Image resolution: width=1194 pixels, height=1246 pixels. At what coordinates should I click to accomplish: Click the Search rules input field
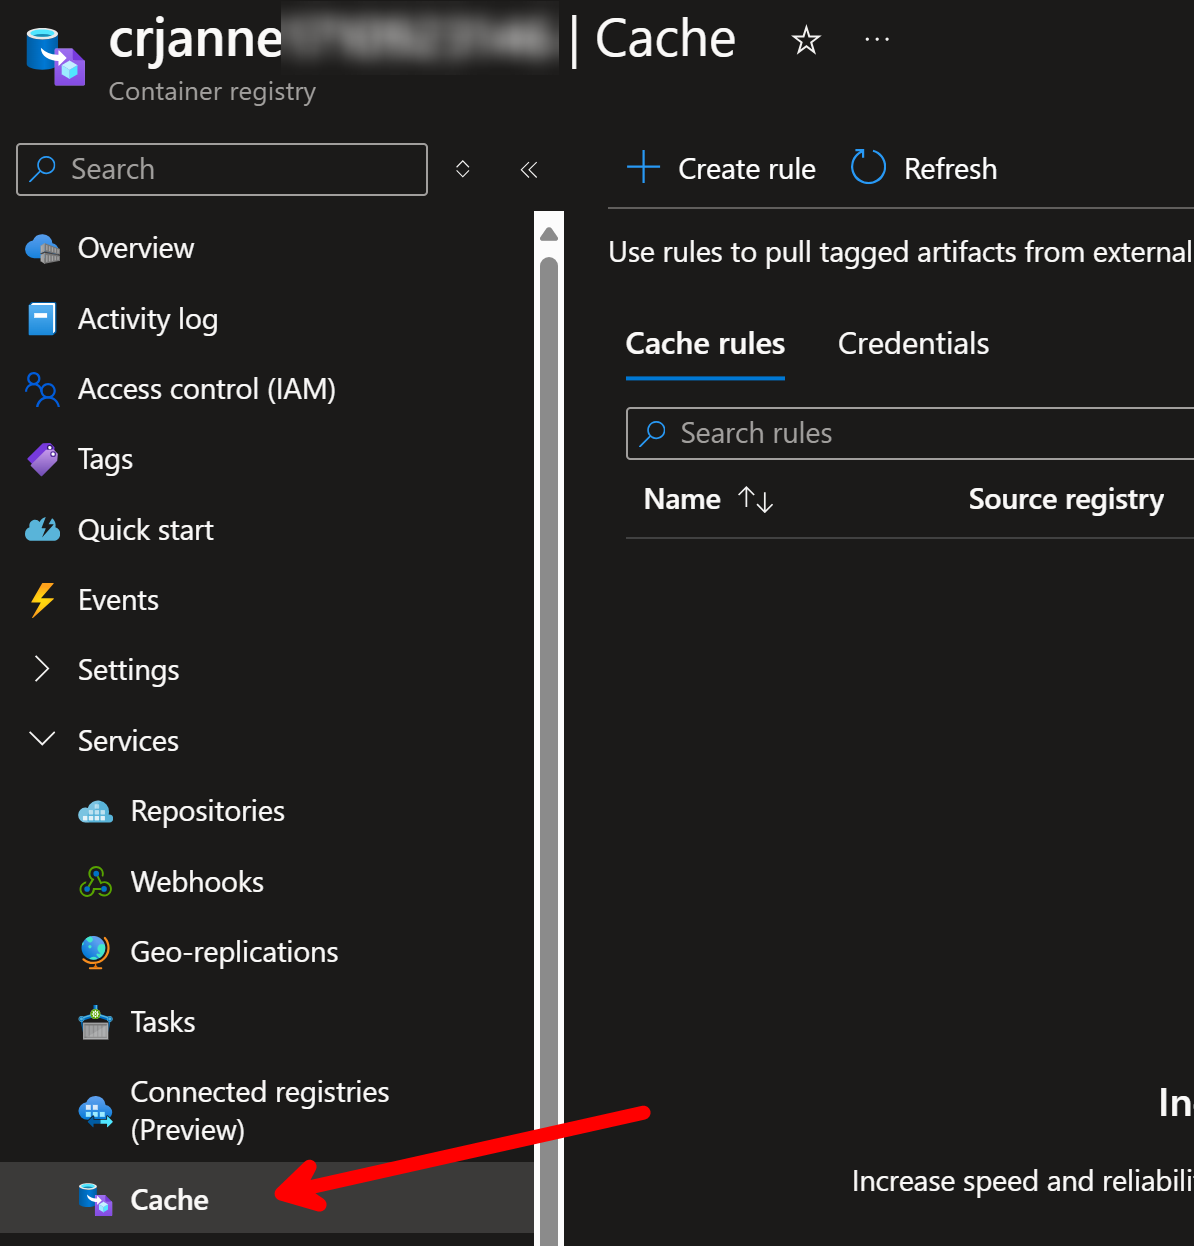(910, 433)
